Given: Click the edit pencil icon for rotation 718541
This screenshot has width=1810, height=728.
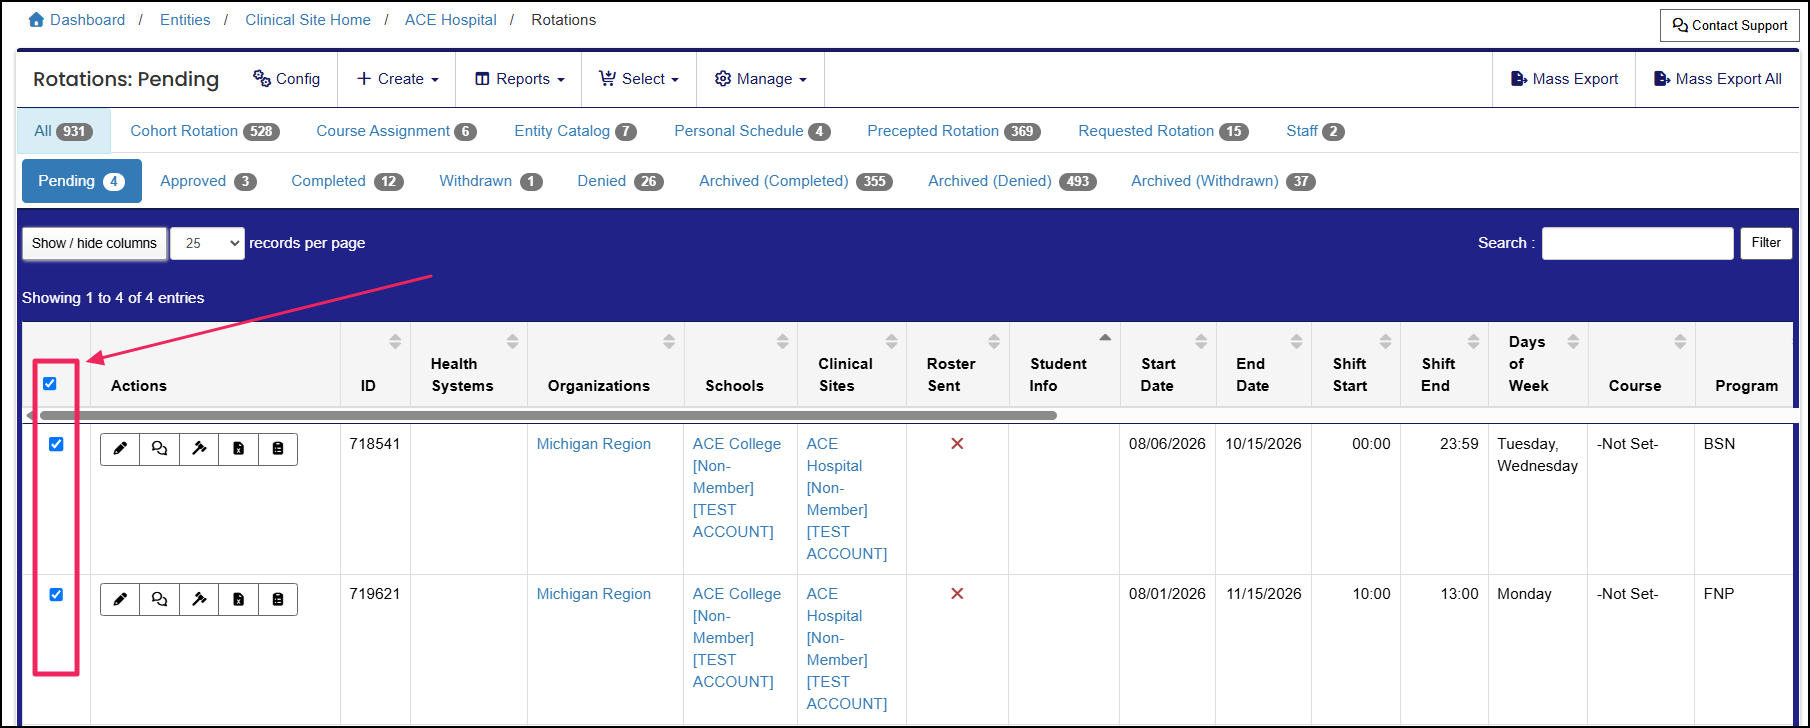Looking at the screenshot, I should coord(120,449).
